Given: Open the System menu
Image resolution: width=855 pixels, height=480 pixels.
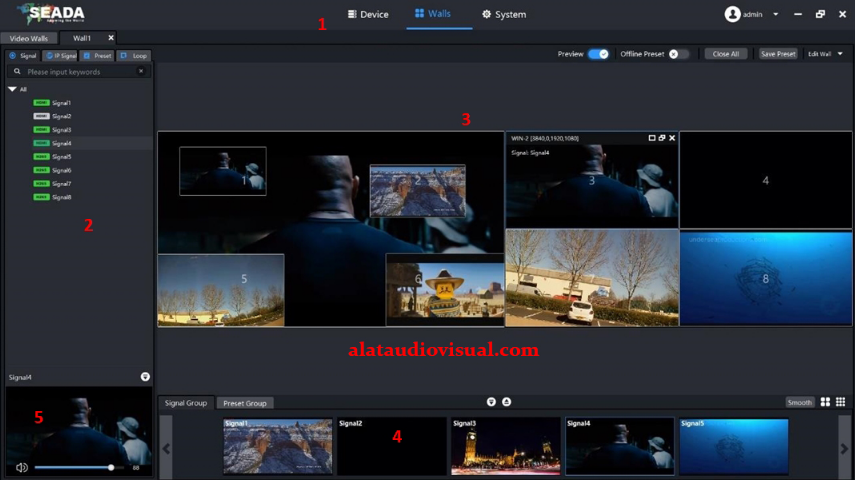Looking at the screenshot, I should coord(503,14).
